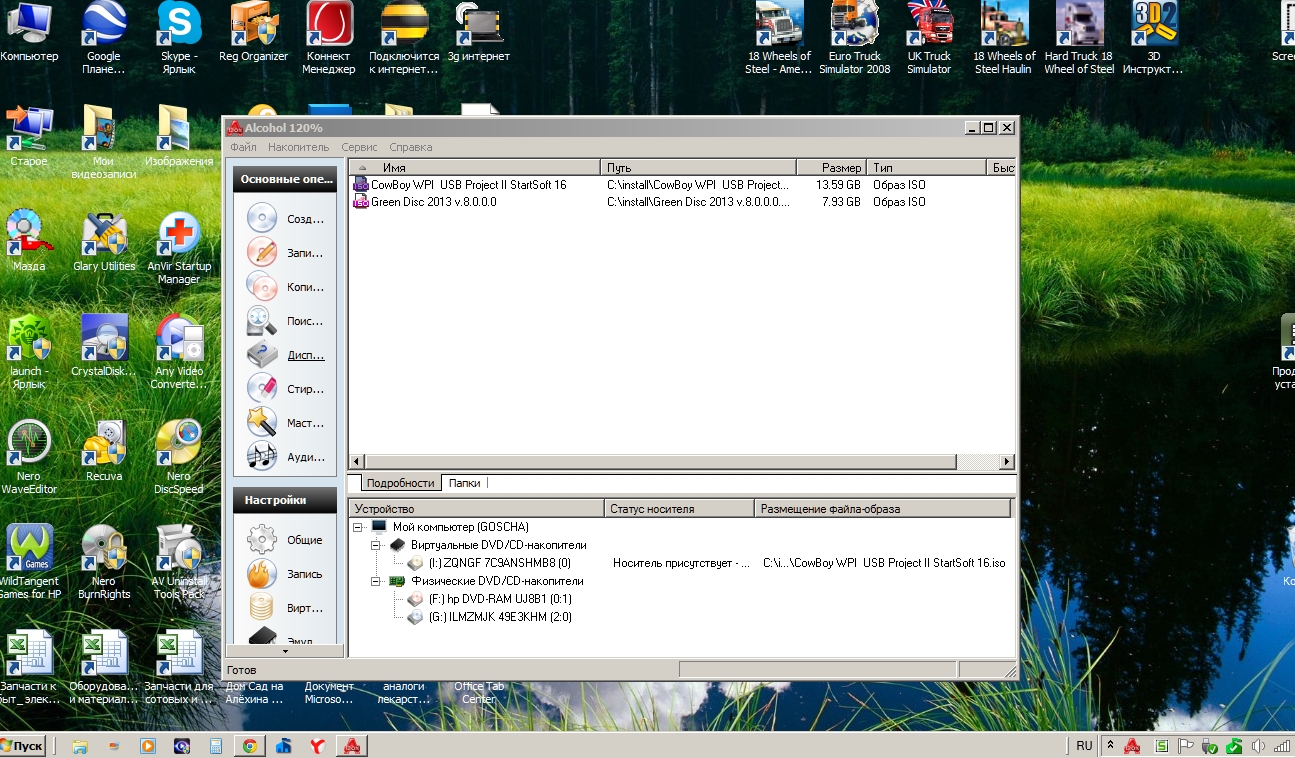Viewport: 1295px width, 758px height.
Task: Click the disc erase icon with eraser
Action: [x=262, y=389]
